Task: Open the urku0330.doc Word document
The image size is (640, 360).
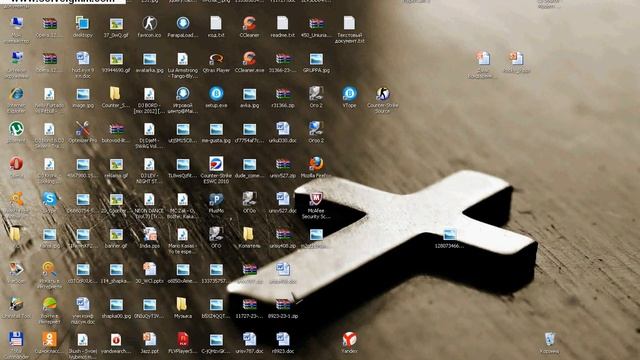Action: pos(282,129)
